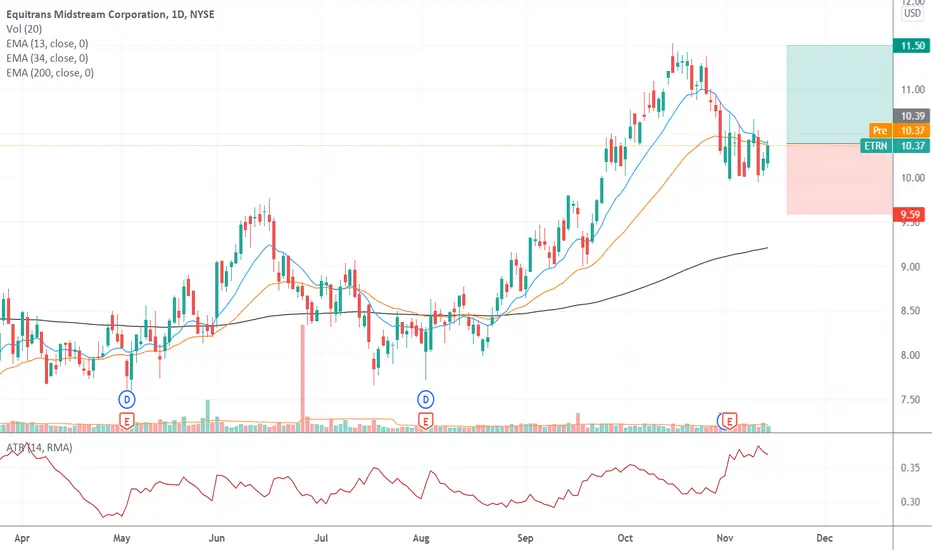Open the August earnings E marker
Image resolution: width=932 pixels, height=550 pixels.
click(x=425, y=421)
